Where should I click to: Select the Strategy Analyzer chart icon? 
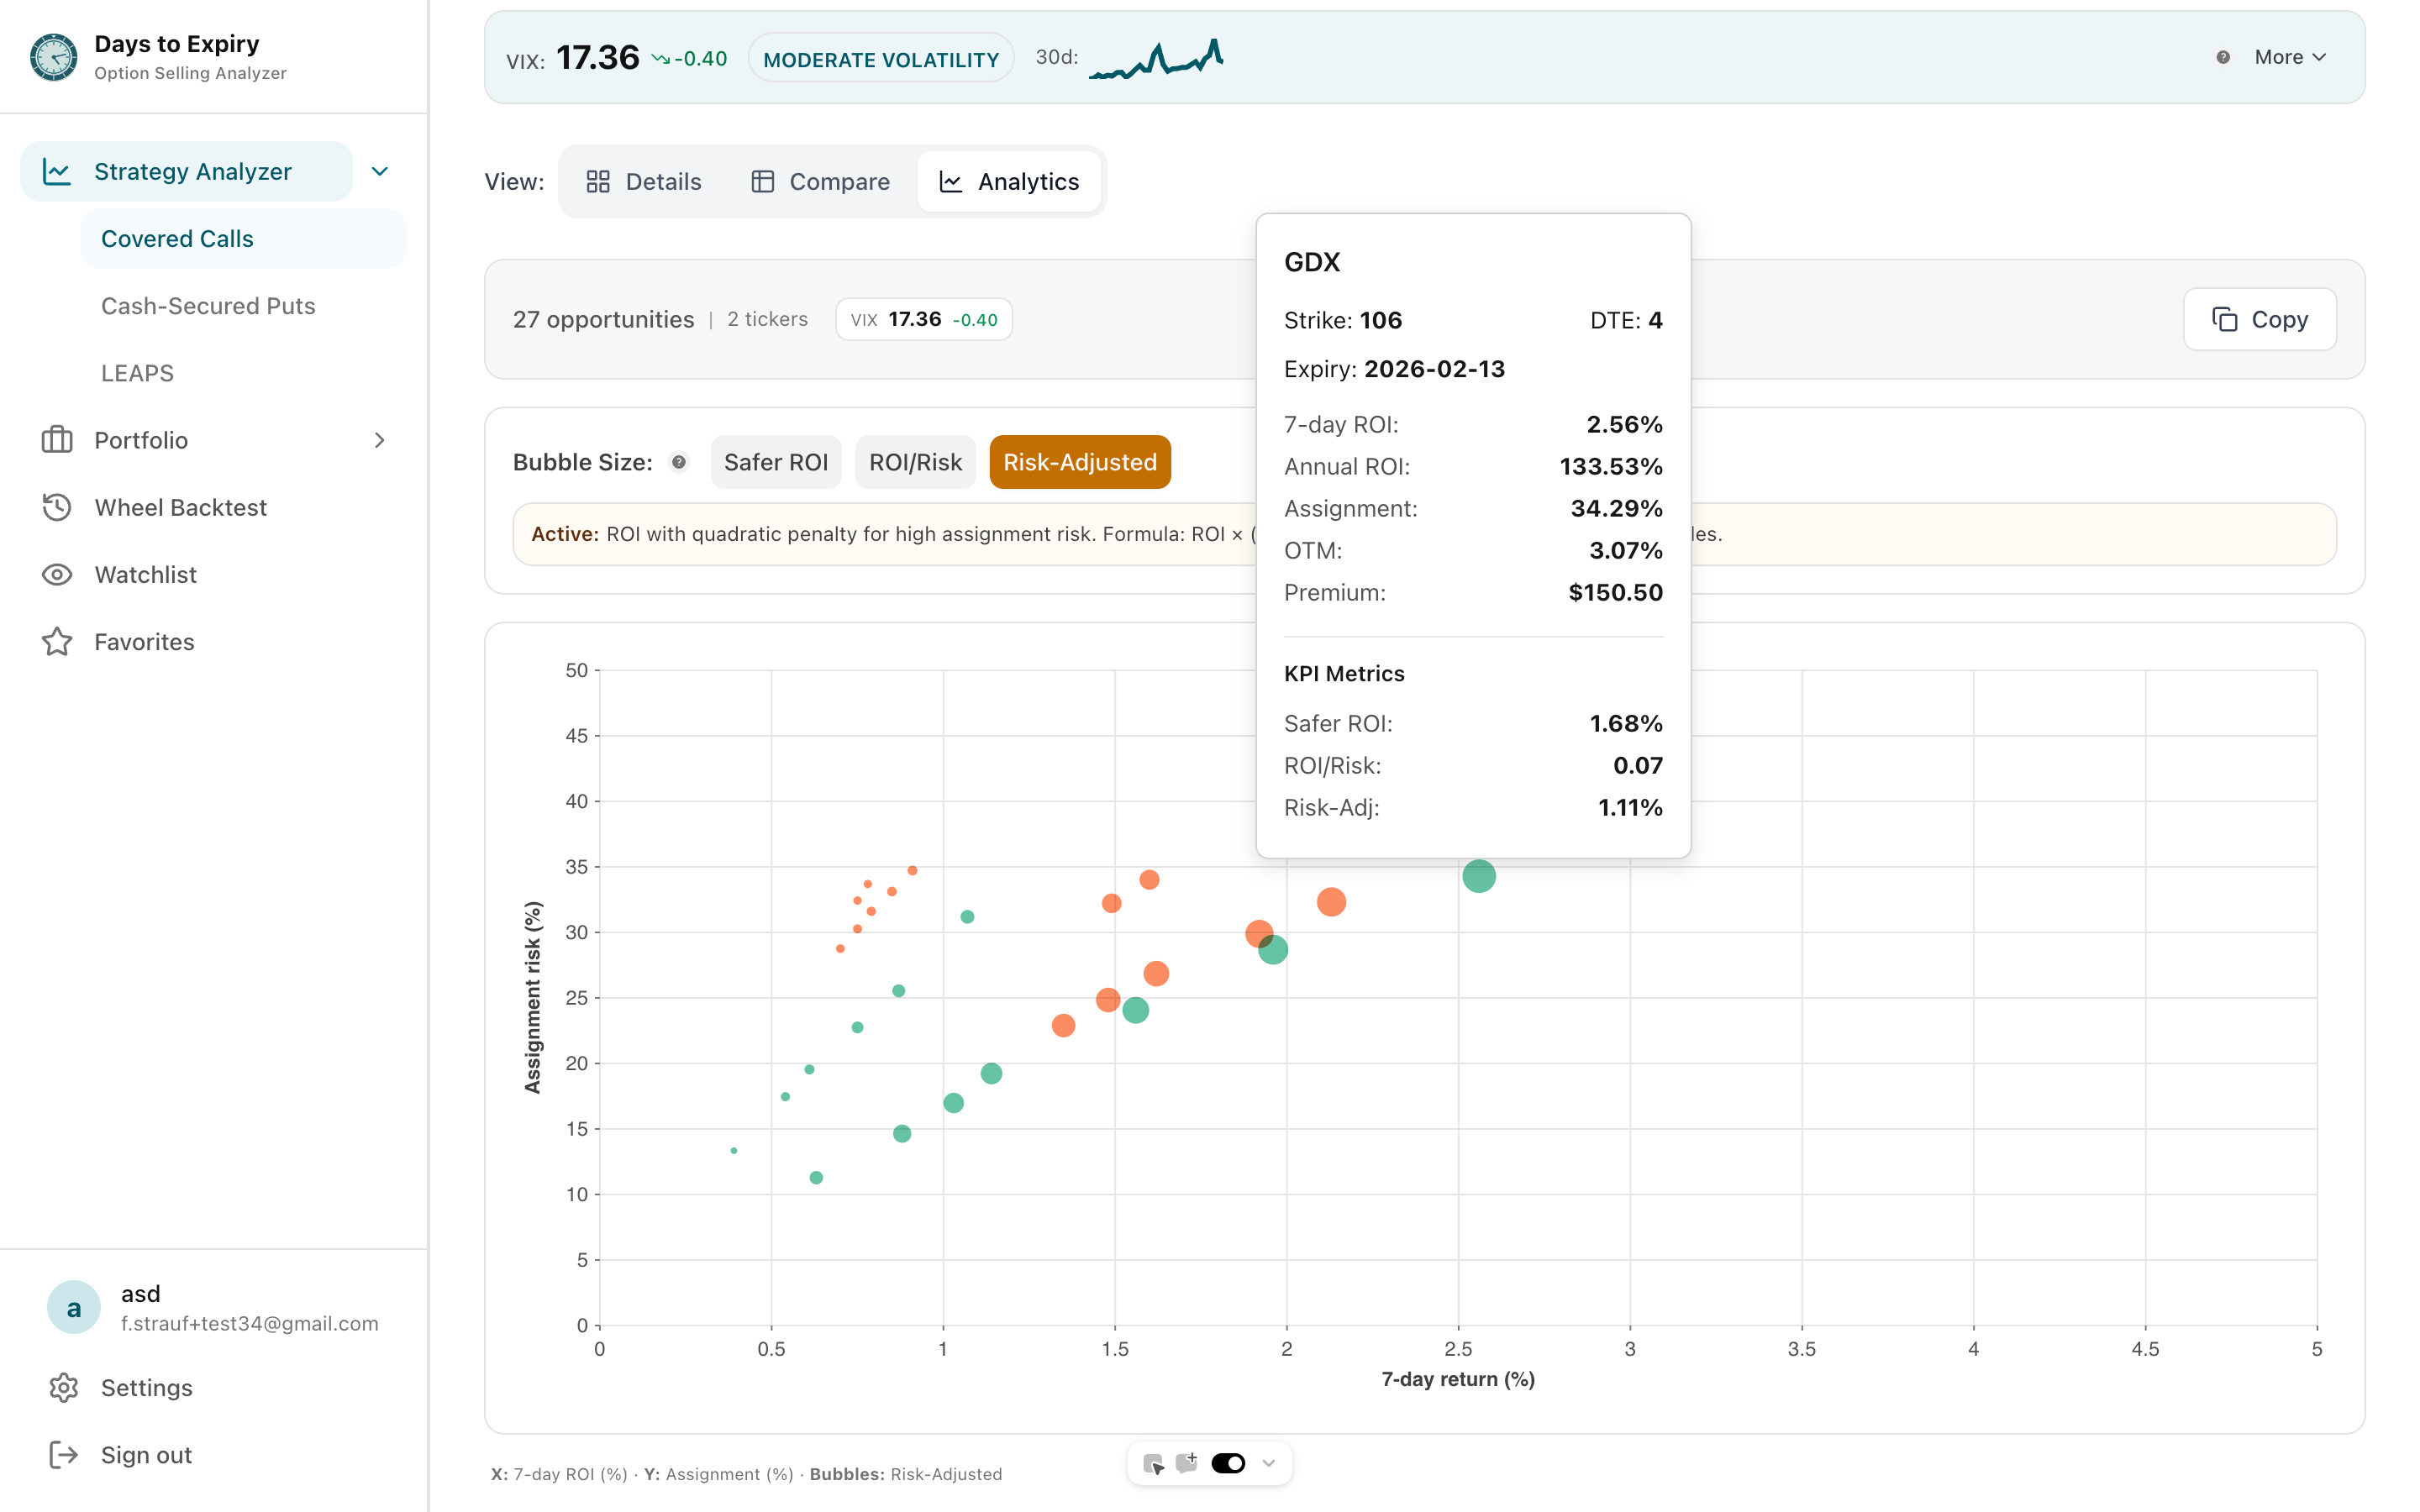point(57,171)
